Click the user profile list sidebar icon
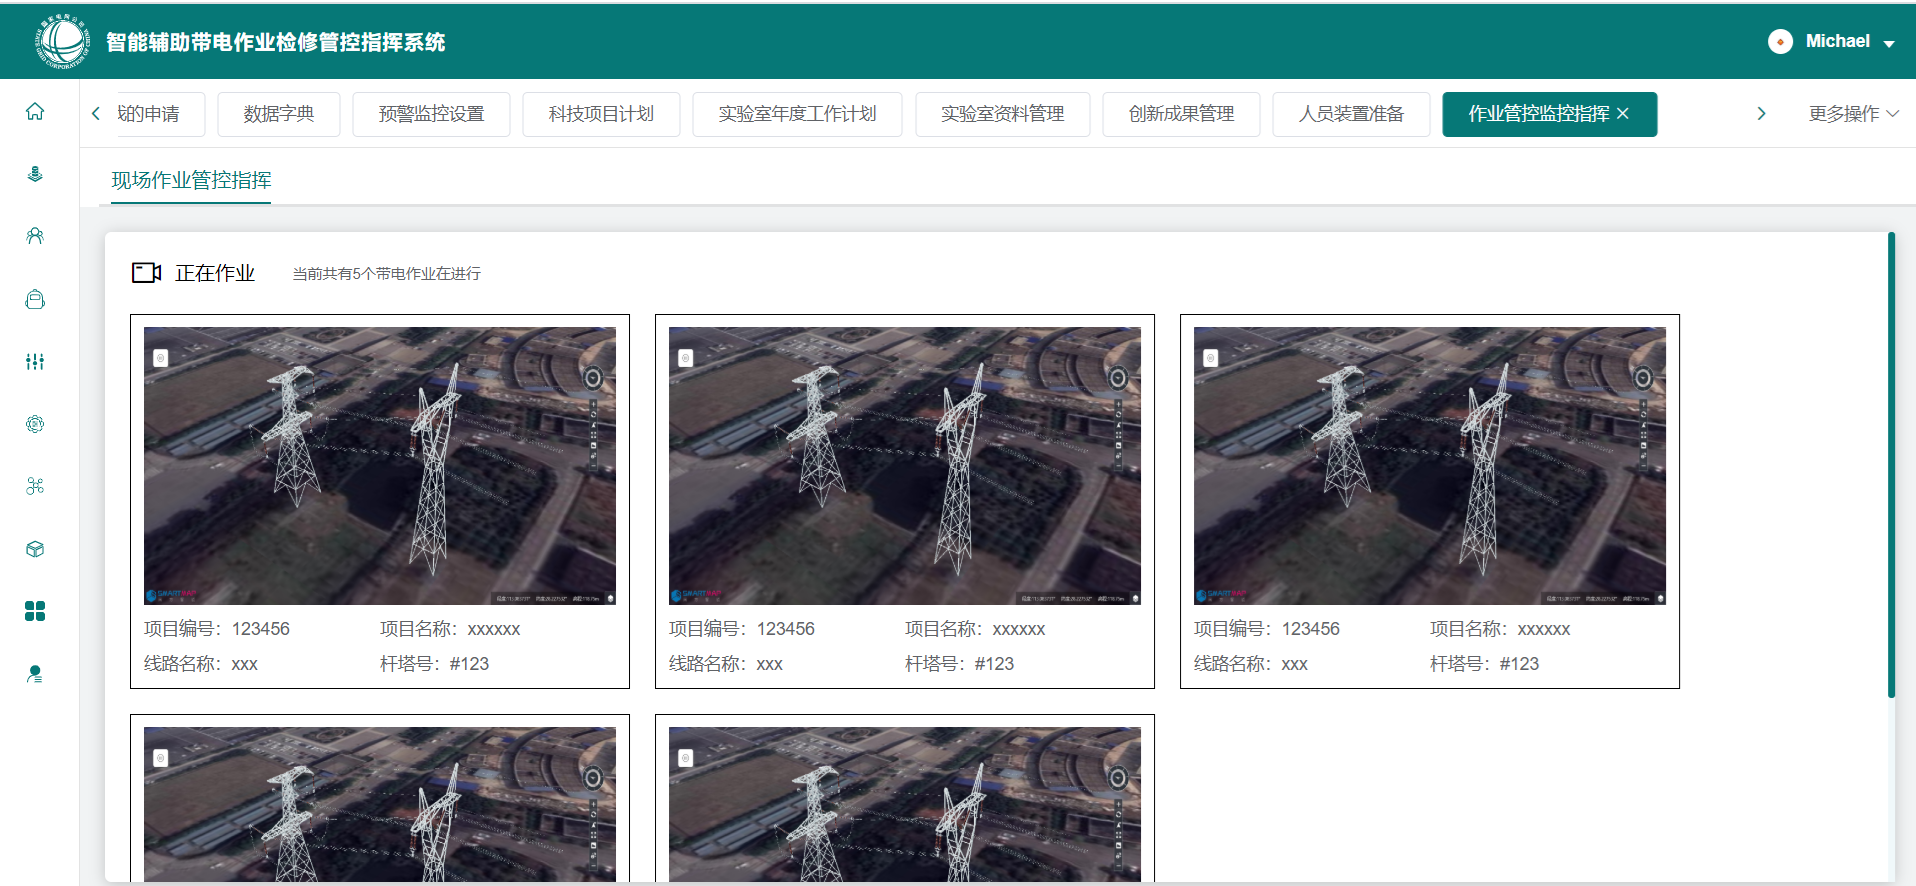The height and width of the screenshot is (886, 1916). pyautogui.click(x=35, y=674)
